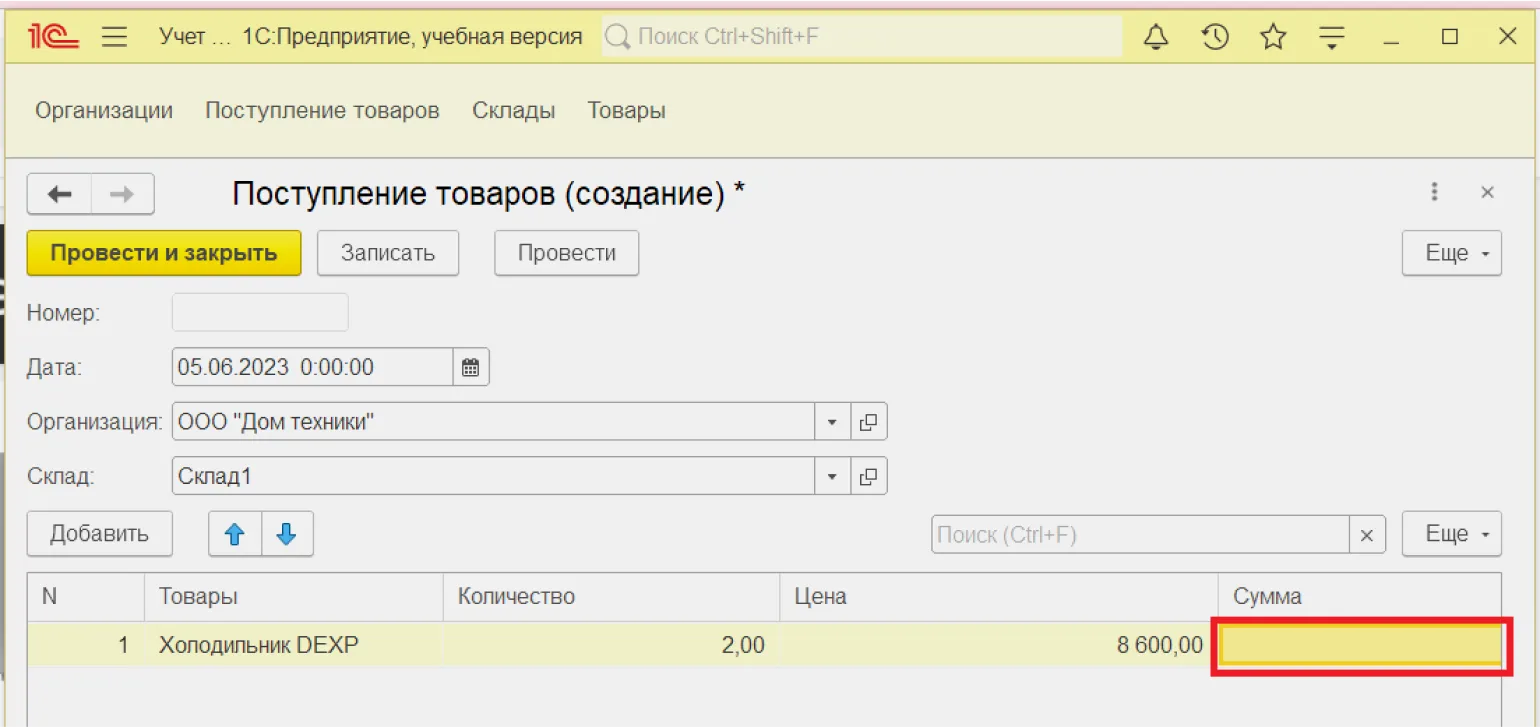Expand the Склад dropdown list

(x=832, y=476)
